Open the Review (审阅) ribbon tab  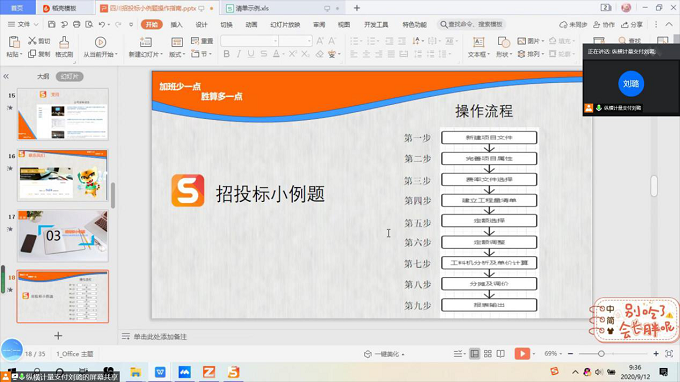point(319,24)
